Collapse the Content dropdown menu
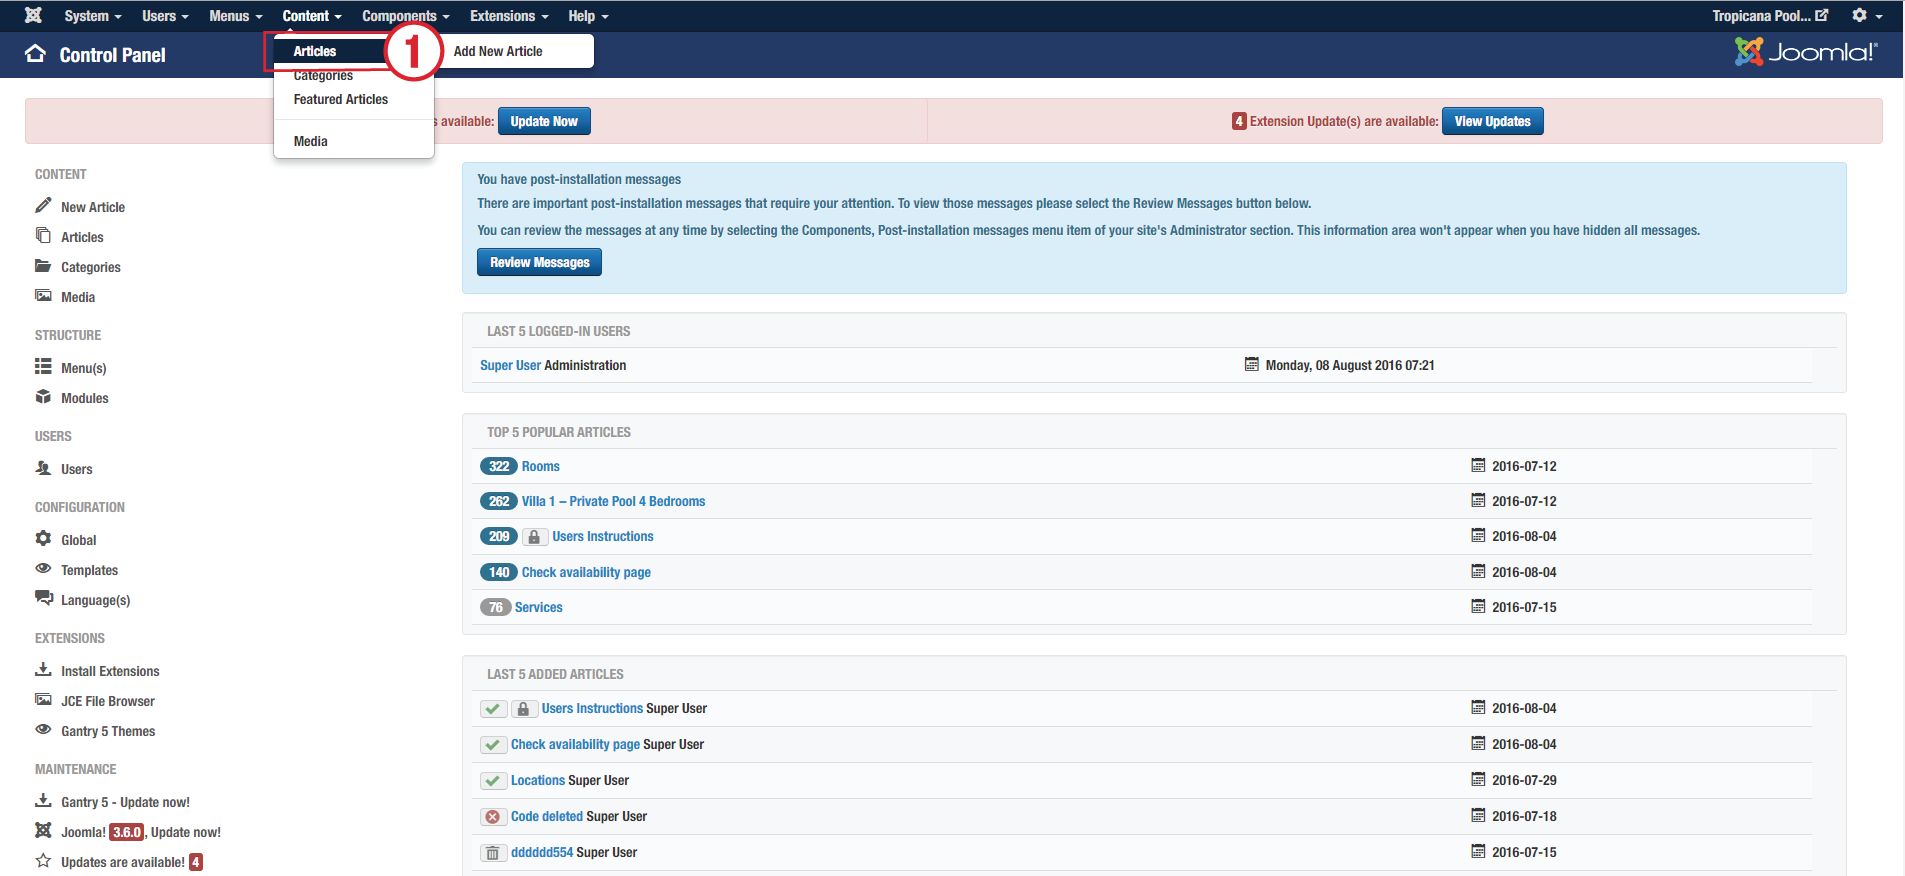This screenshot has height=876, width=1905. (x=312, y=16)
